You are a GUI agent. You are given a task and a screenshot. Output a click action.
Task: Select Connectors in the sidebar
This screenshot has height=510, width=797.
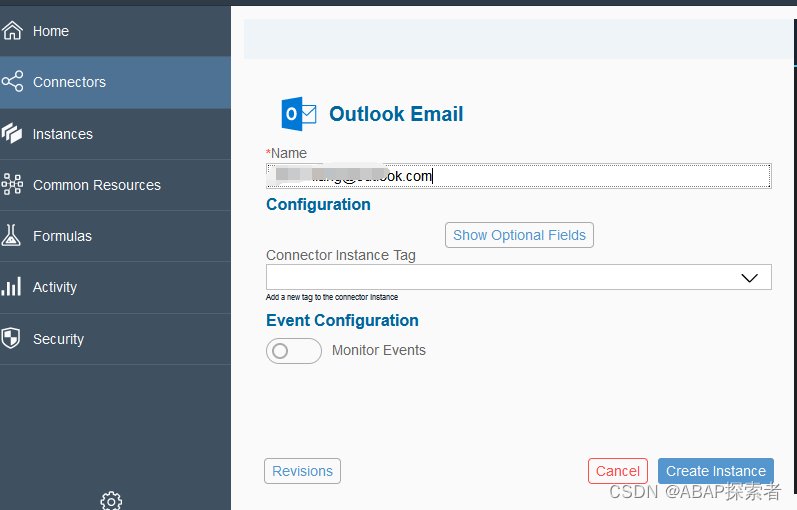pyautogui.click(x=115, y=82)
